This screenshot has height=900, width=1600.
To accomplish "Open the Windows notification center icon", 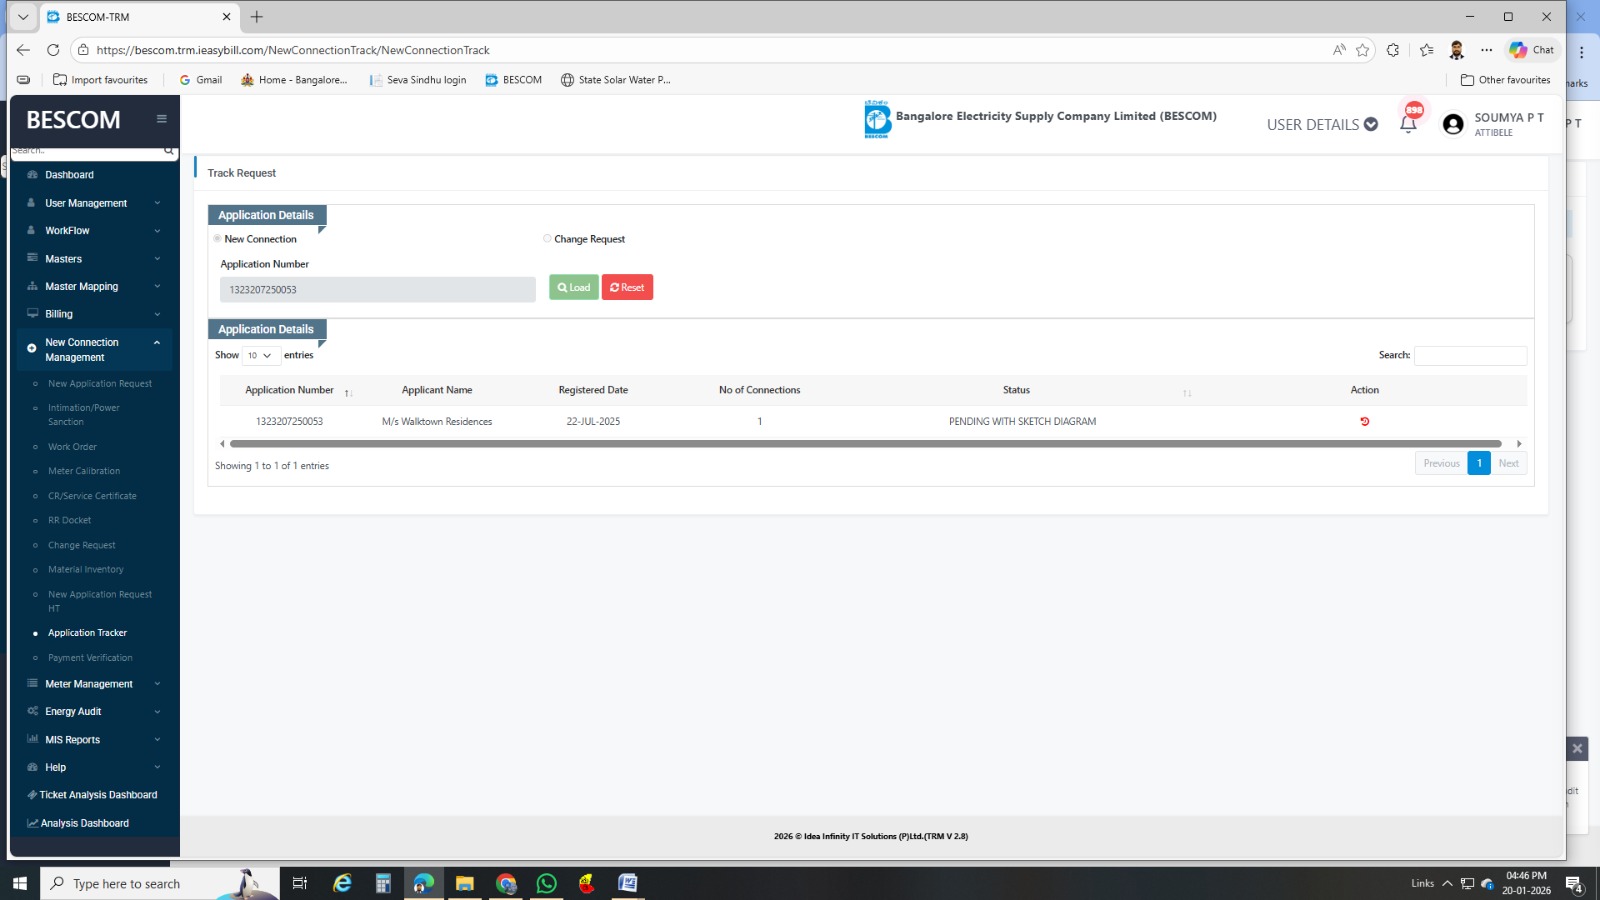I will (x=1574, y=884).
